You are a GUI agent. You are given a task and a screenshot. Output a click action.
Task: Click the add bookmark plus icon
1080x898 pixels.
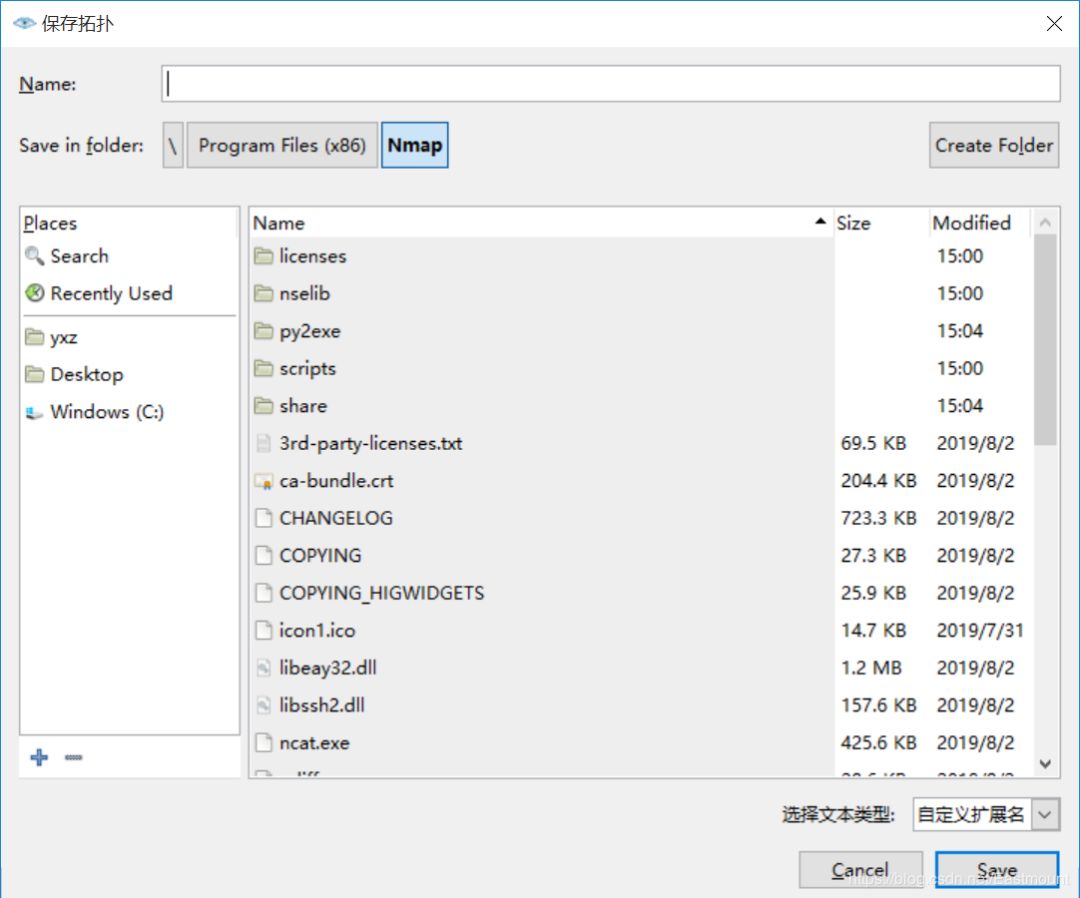click(39, 757)
